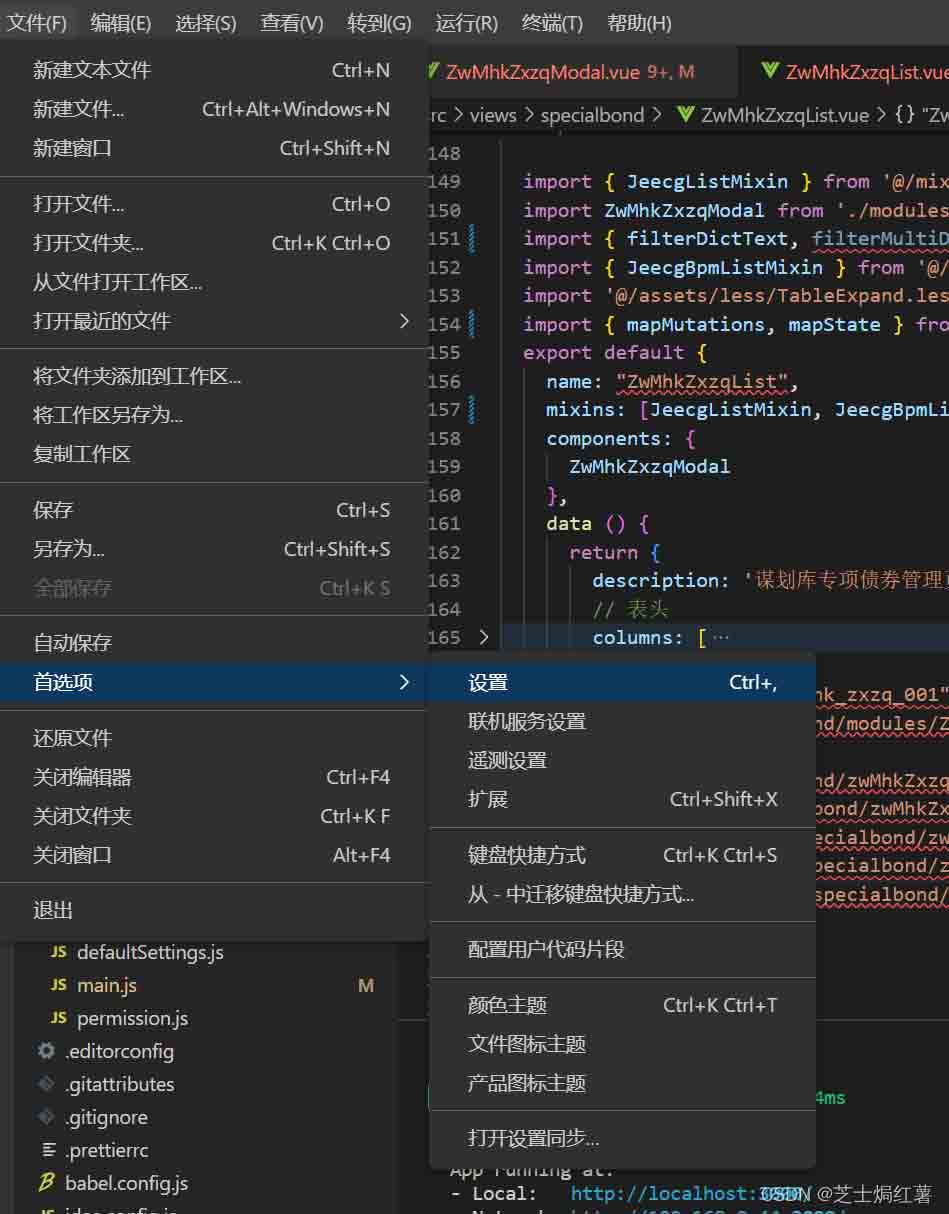The image size is (949, 1214).
Task: Click the M modified badge next to main.js
Action: click(x=366, y=985)
